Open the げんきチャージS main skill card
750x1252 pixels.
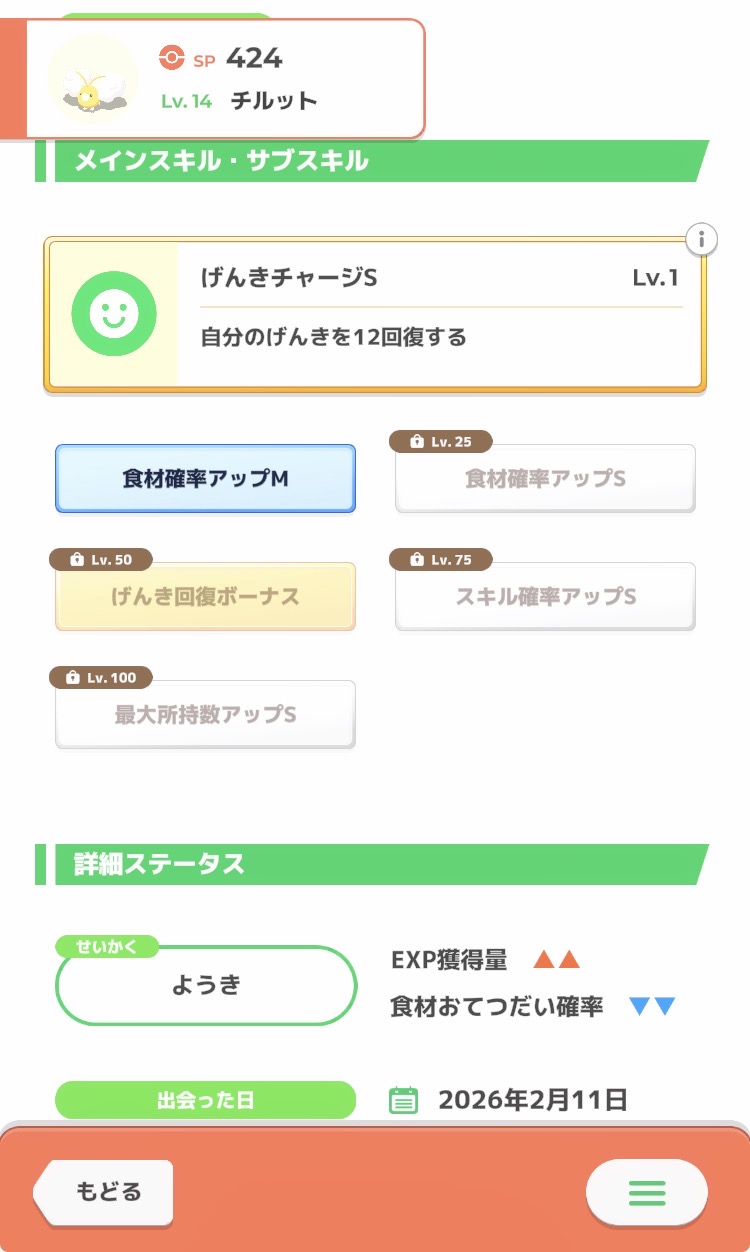pos(440,314)
